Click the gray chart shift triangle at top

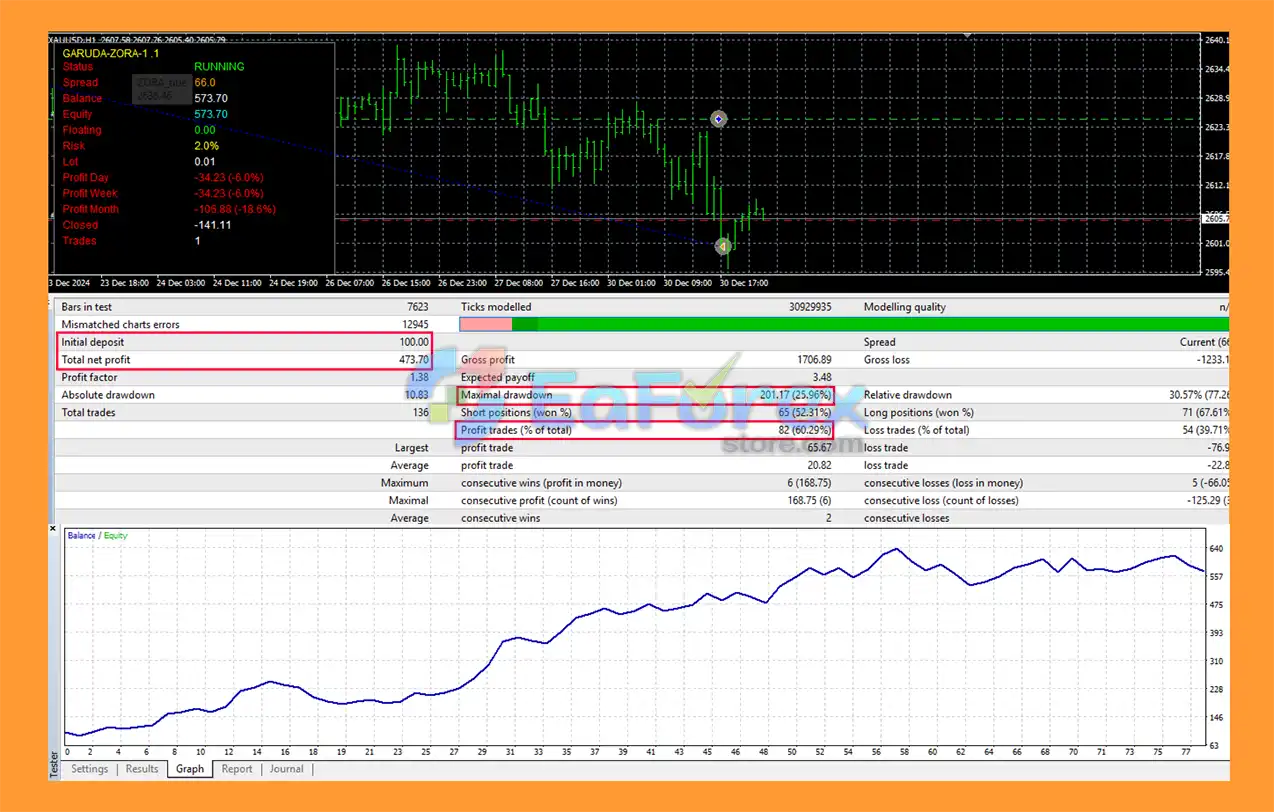pyautogui.click(x=966, y=36)
